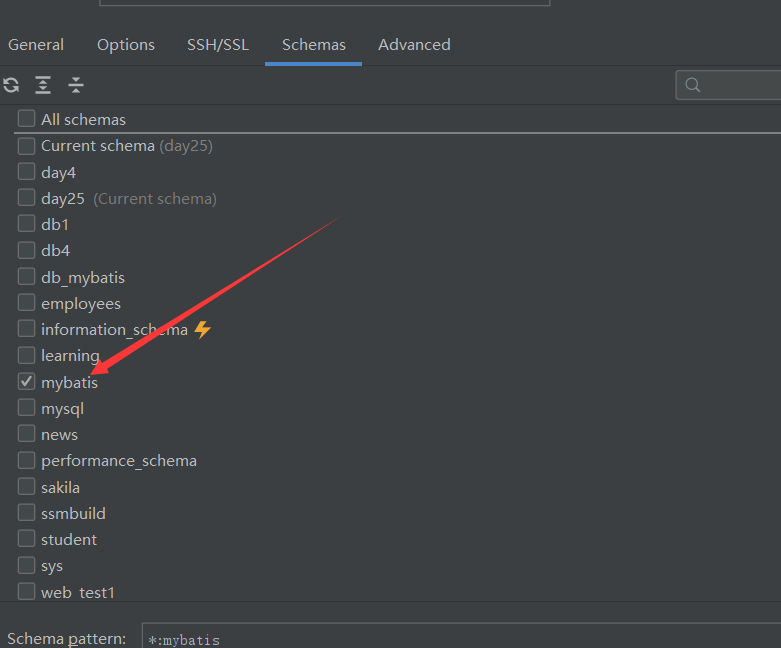Screen dimensions: 781x648
Task: Click the information_schema lightning bolt icon
Action: click(x=203, y=329)
